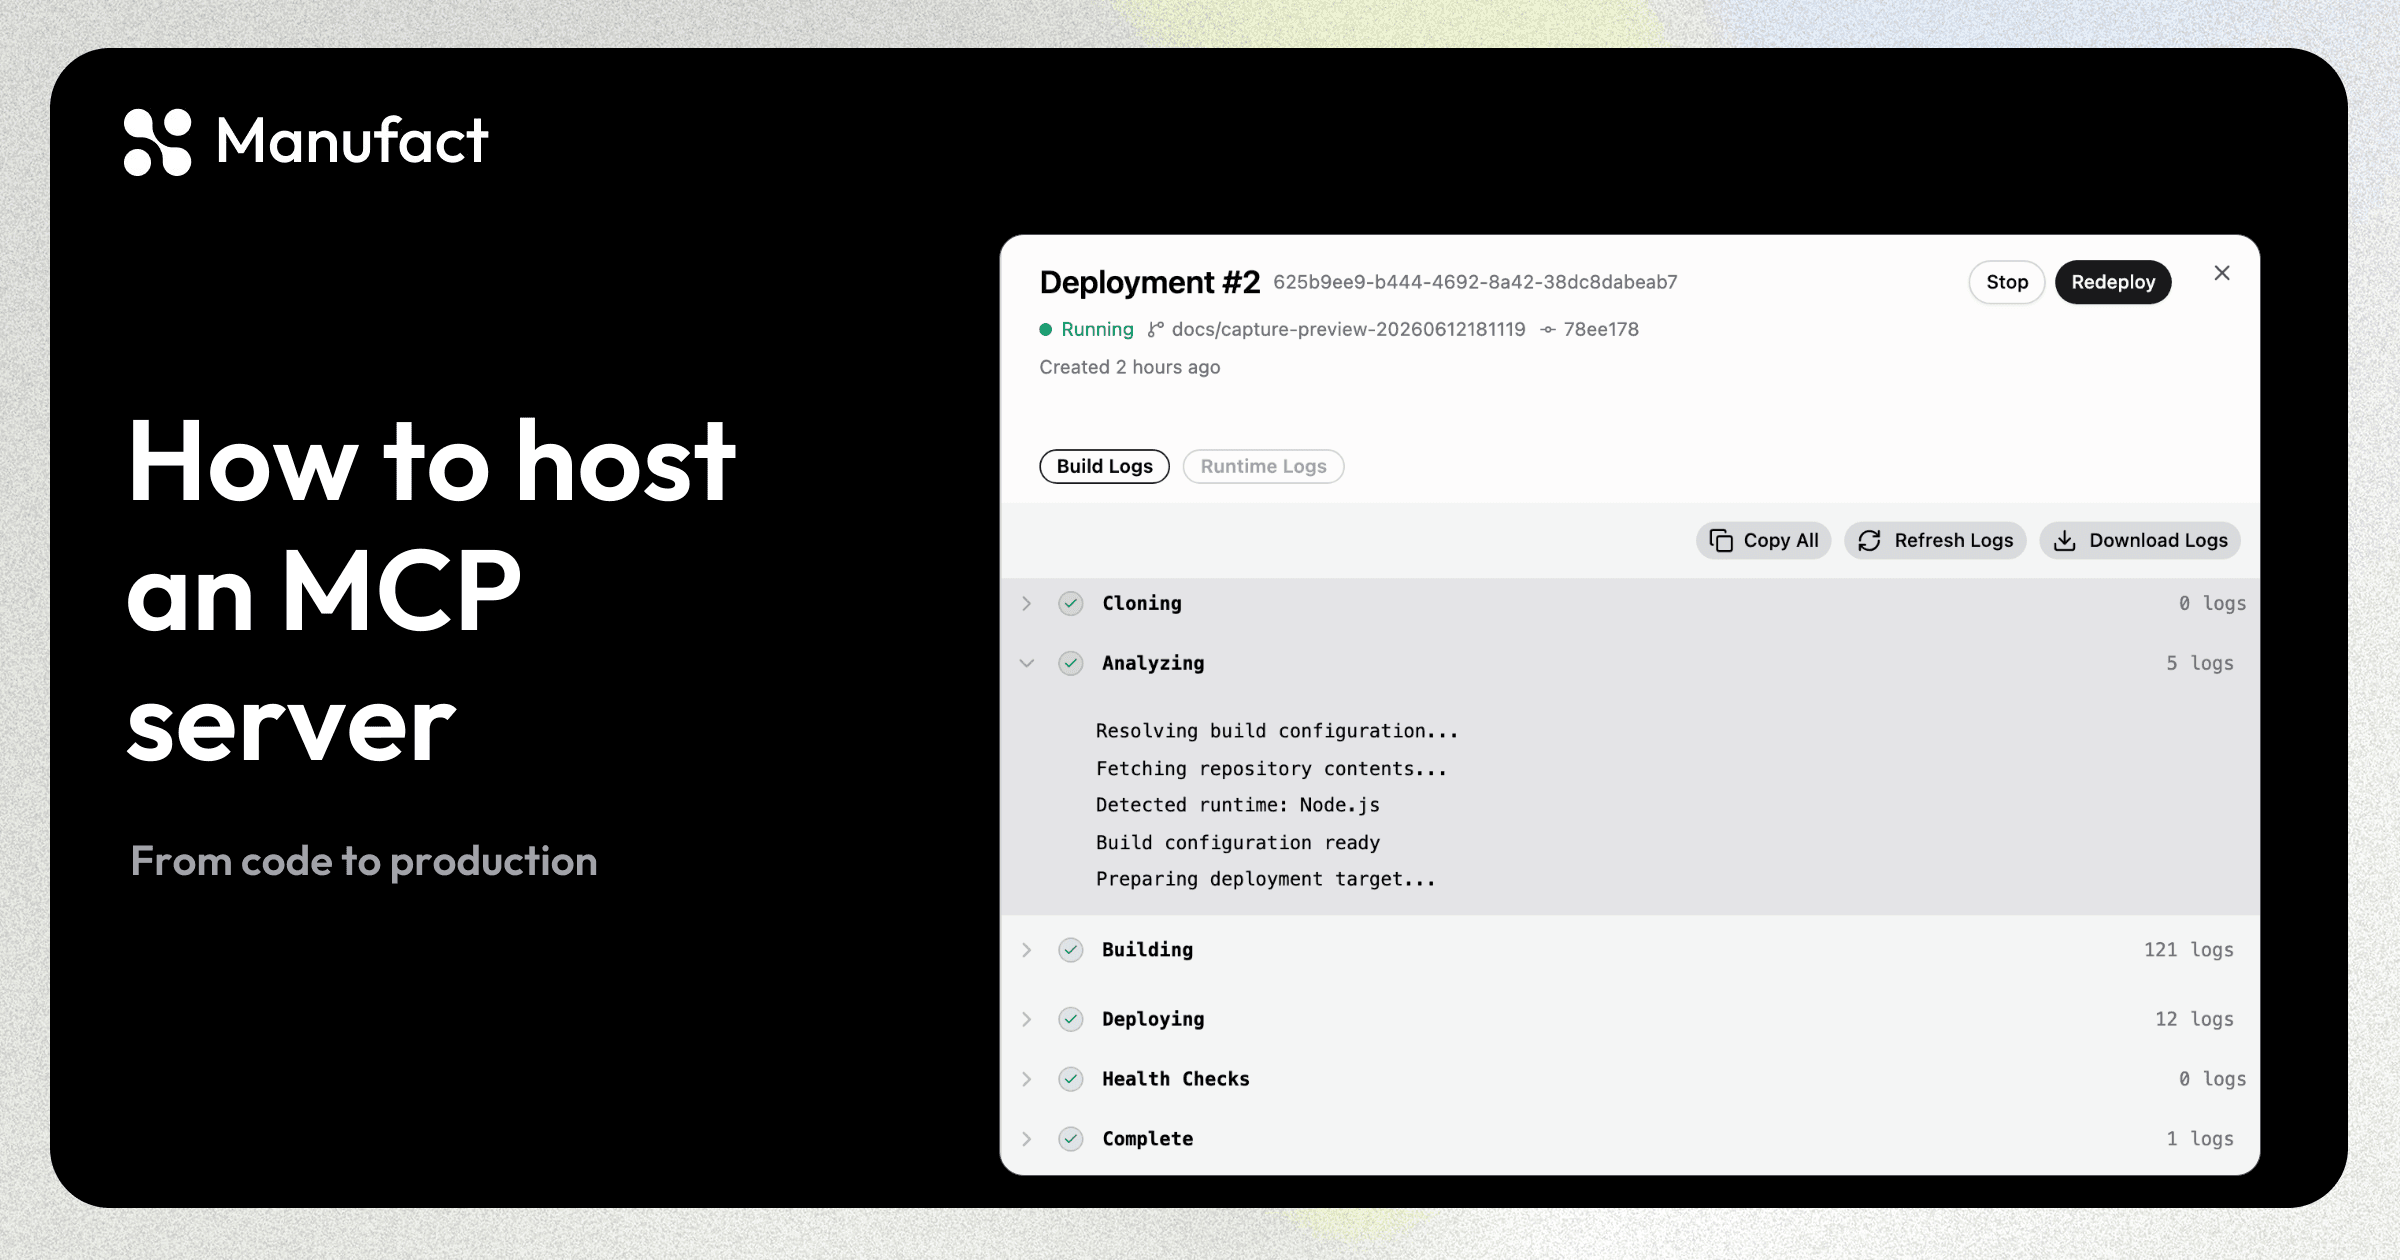Viewport: 2400px width, 1260px height.
Task: Click the 'Fetching repository contents...' log line
Action: coord(1271,768)
